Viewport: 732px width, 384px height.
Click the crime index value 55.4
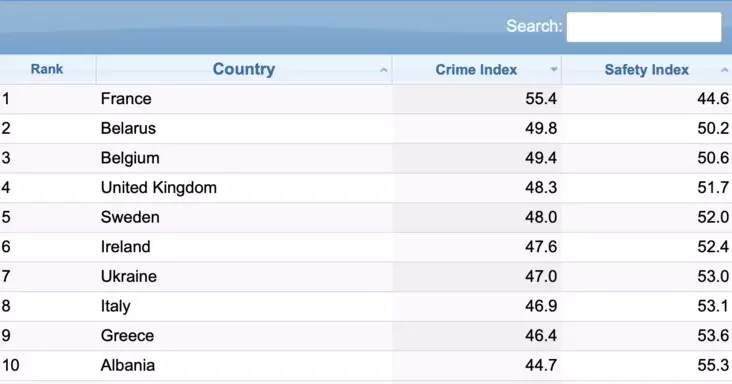541,98
